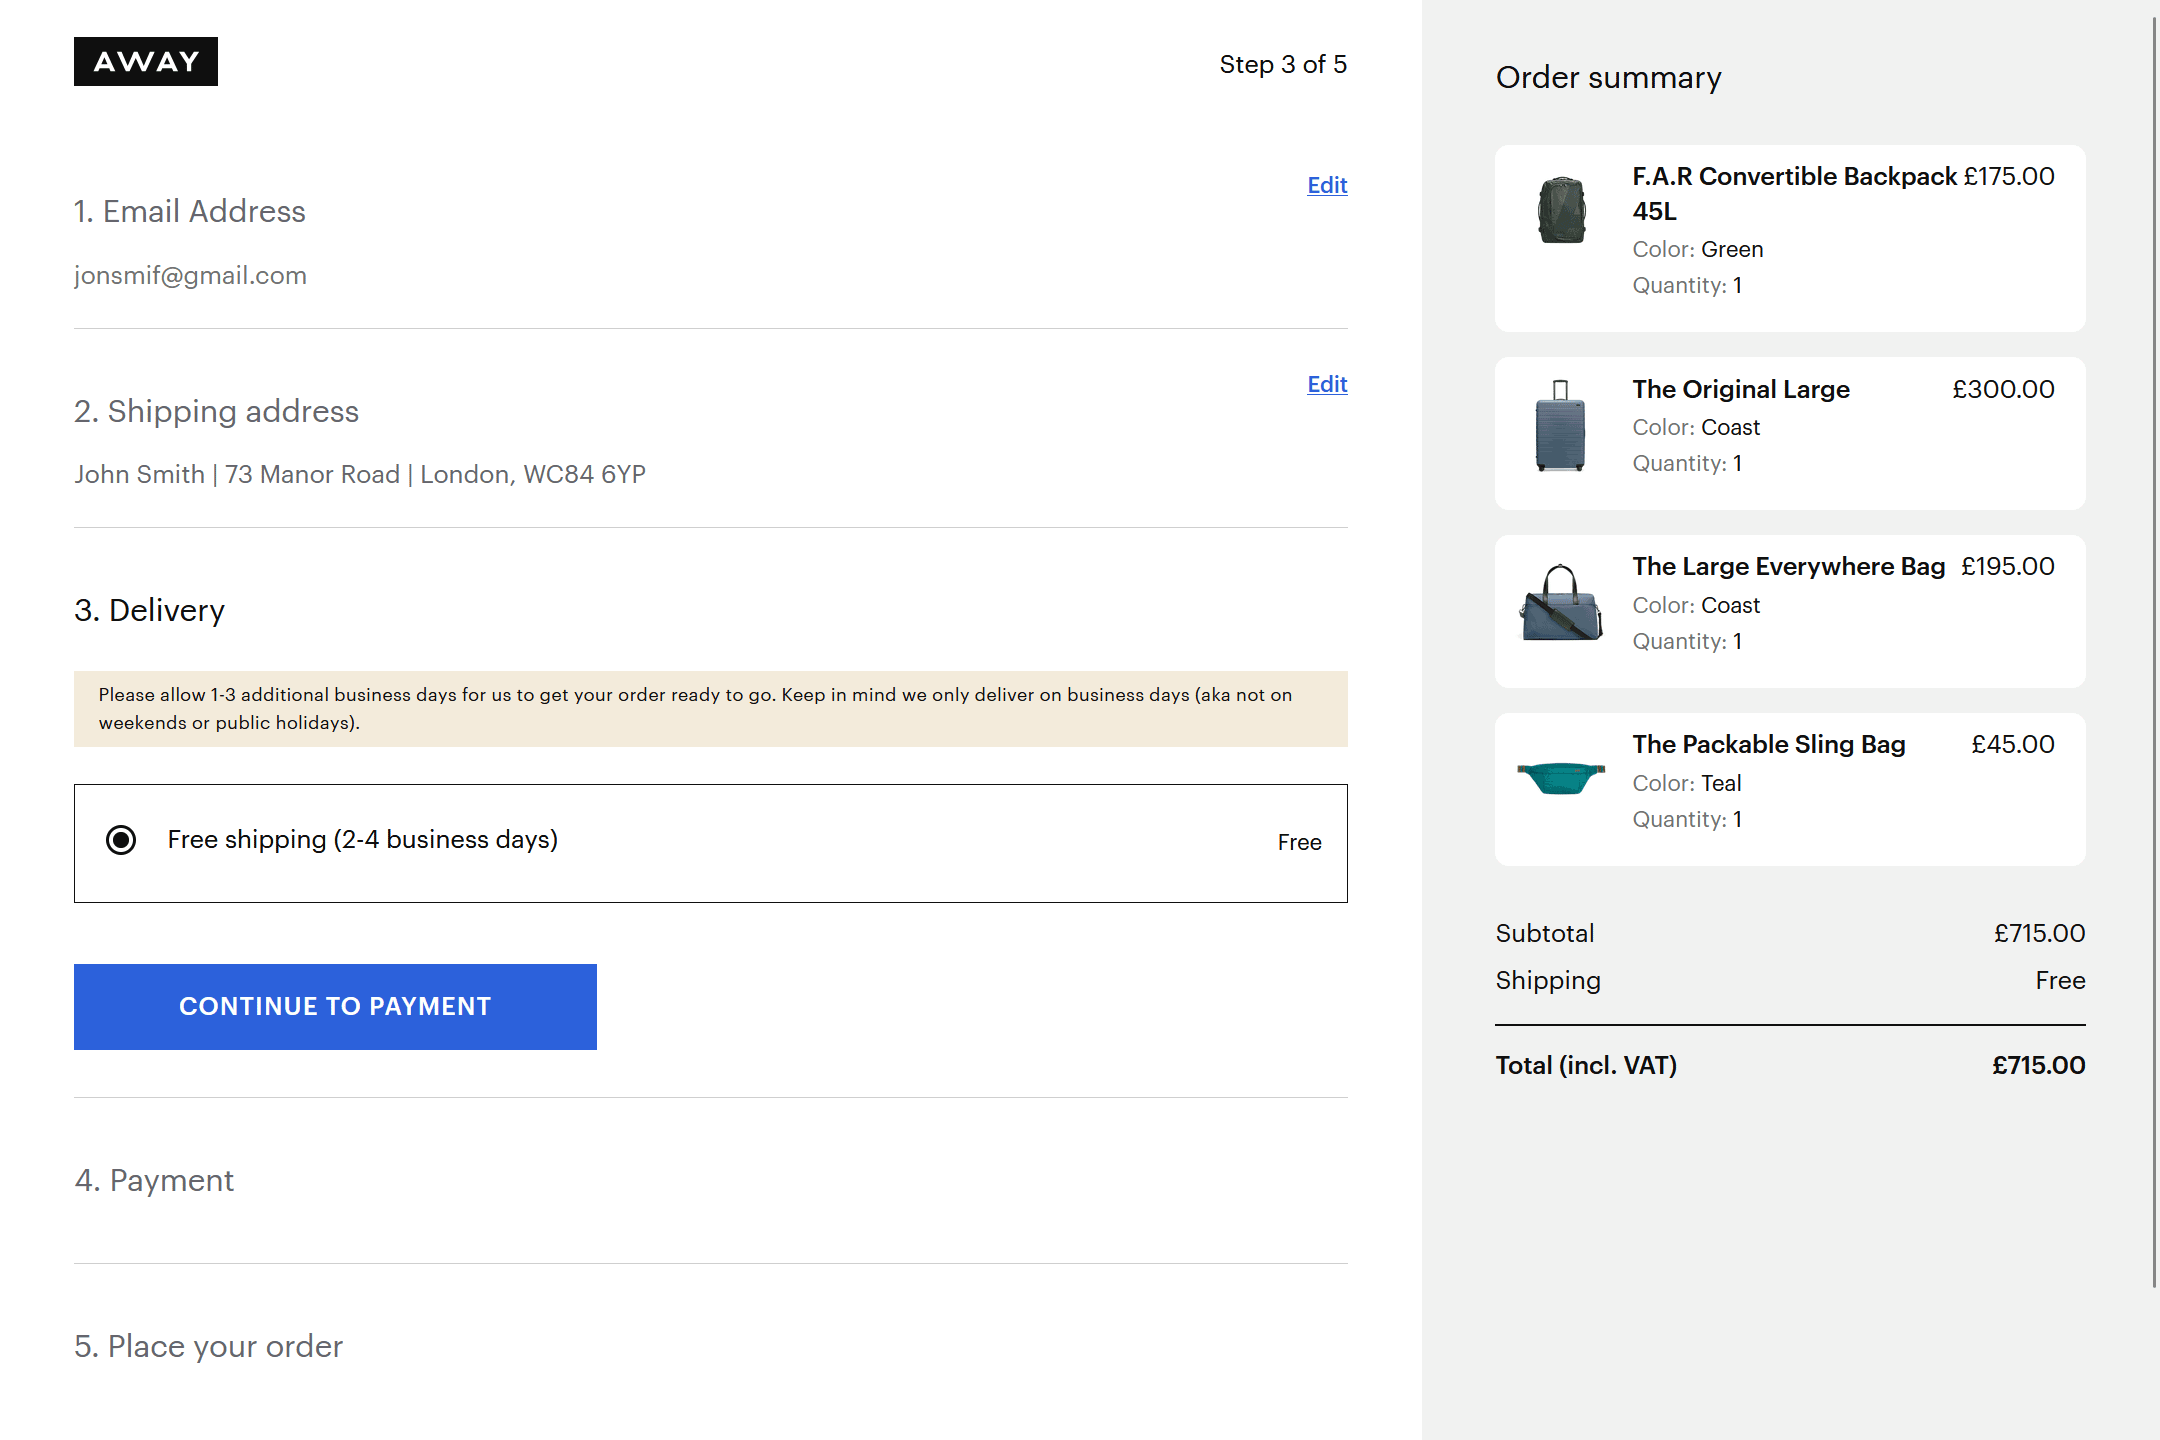Screen dimensions: 2160x1440
Task: Click the £45.00 Sling Bag price
Action: (2013, 744)
